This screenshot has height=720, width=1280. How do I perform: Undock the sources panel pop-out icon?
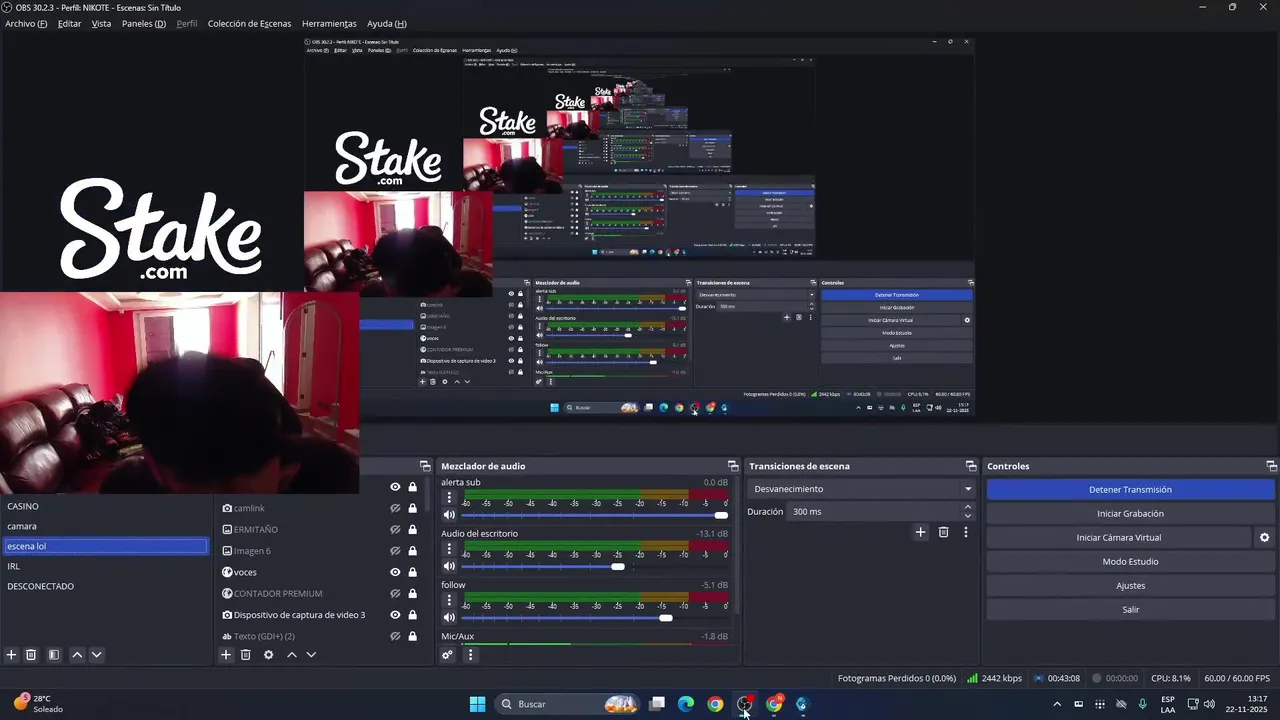point(425,466)
